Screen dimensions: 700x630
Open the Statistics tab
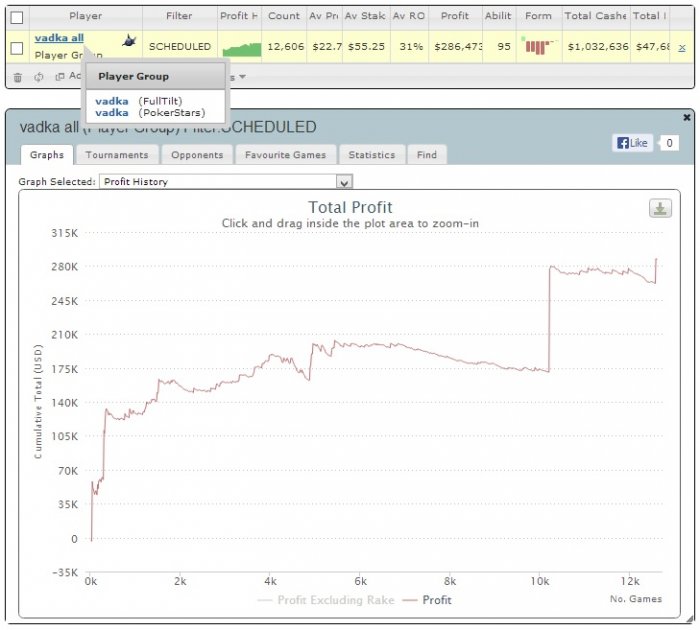point(372,155)
